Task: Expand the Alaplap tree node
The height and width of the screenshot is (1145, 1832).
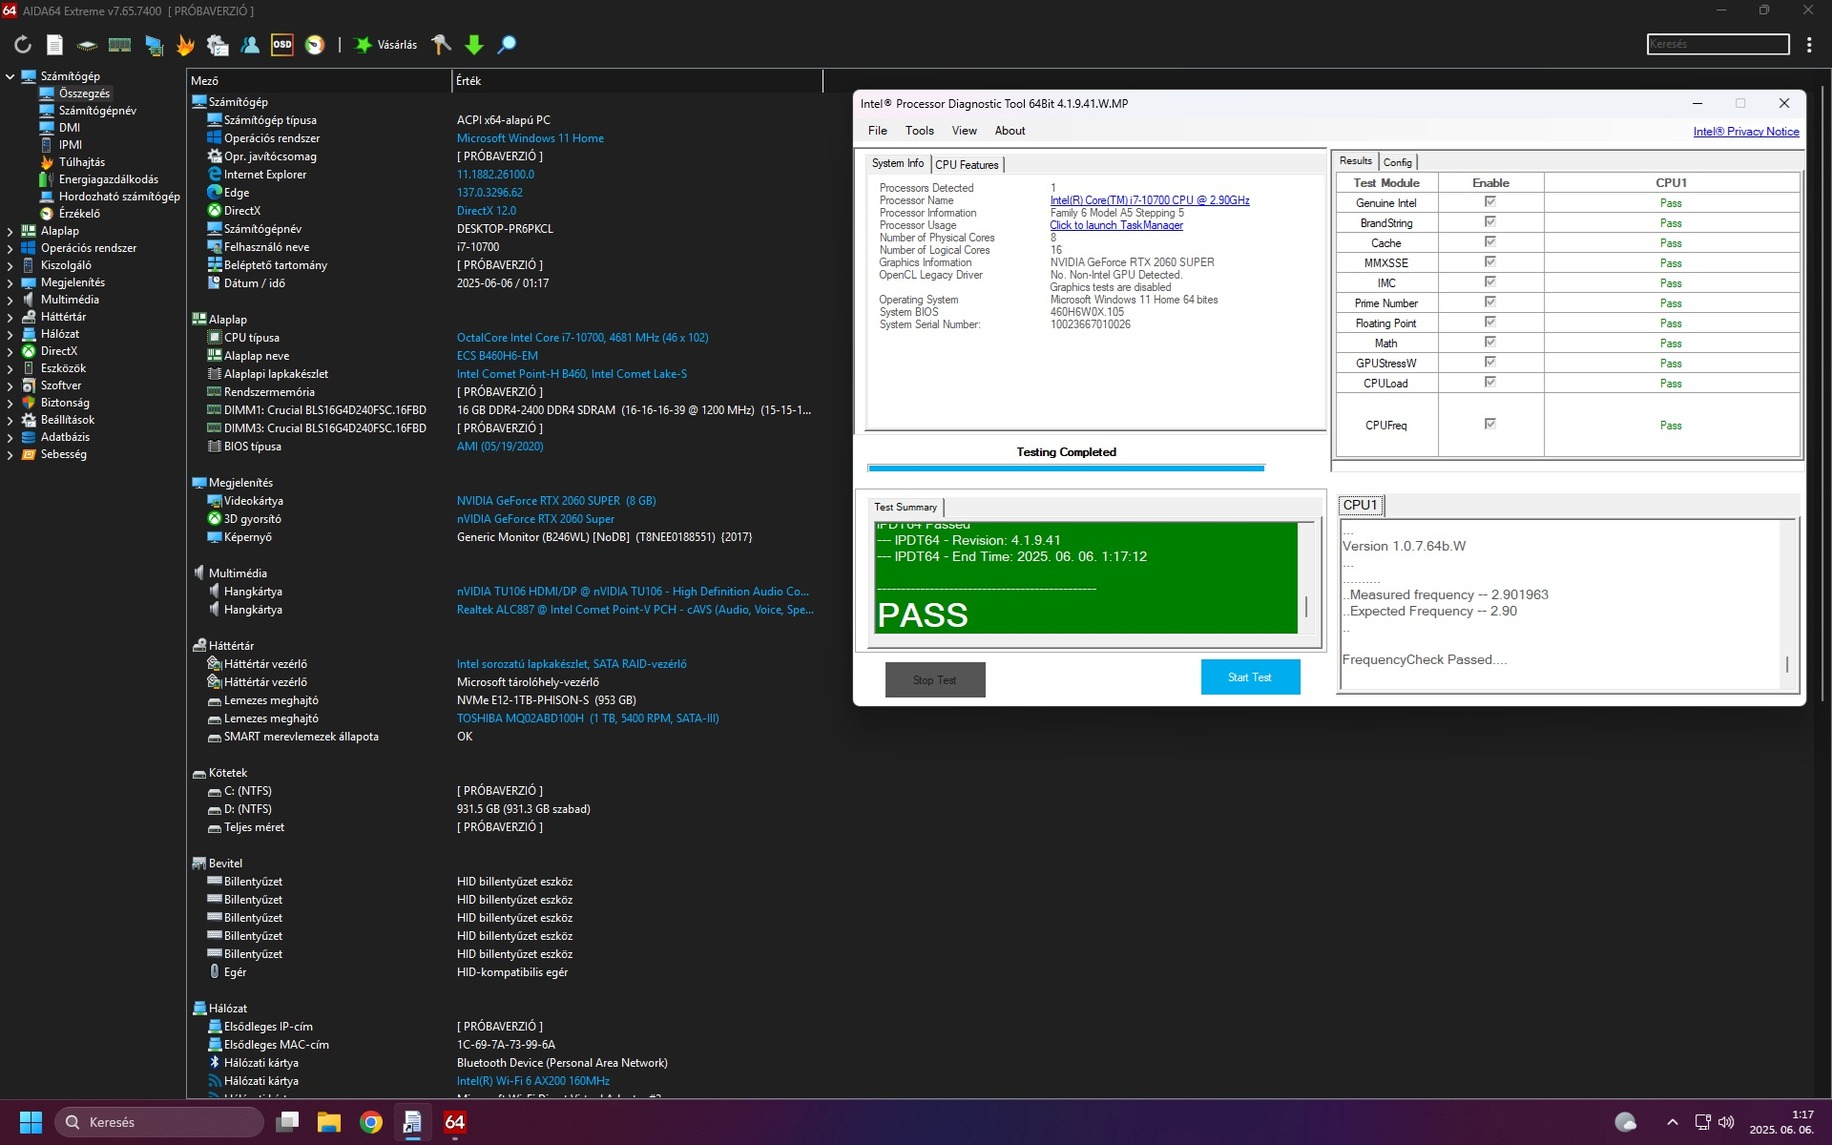Action: 10,231
